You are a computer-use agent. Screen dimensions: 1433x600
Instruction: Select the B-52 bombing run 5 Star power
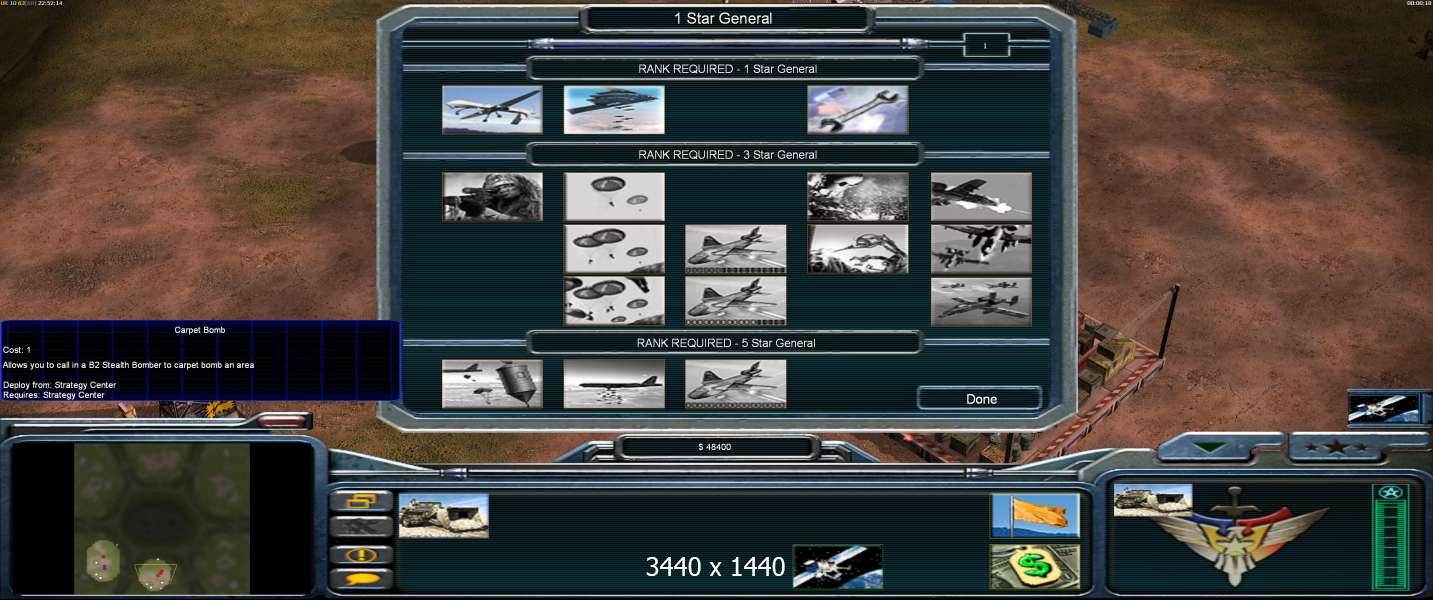point(614,384)
